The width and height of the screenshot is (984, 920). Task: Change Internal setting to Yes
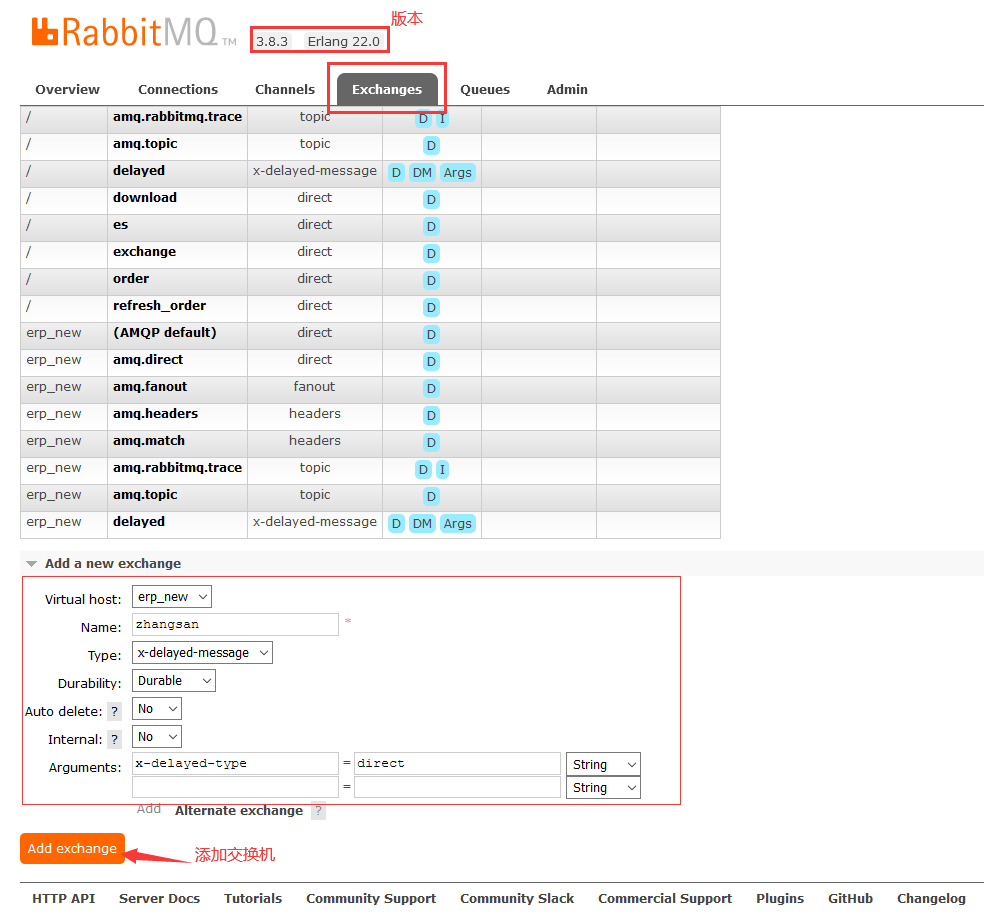click(x=156, y=736)
